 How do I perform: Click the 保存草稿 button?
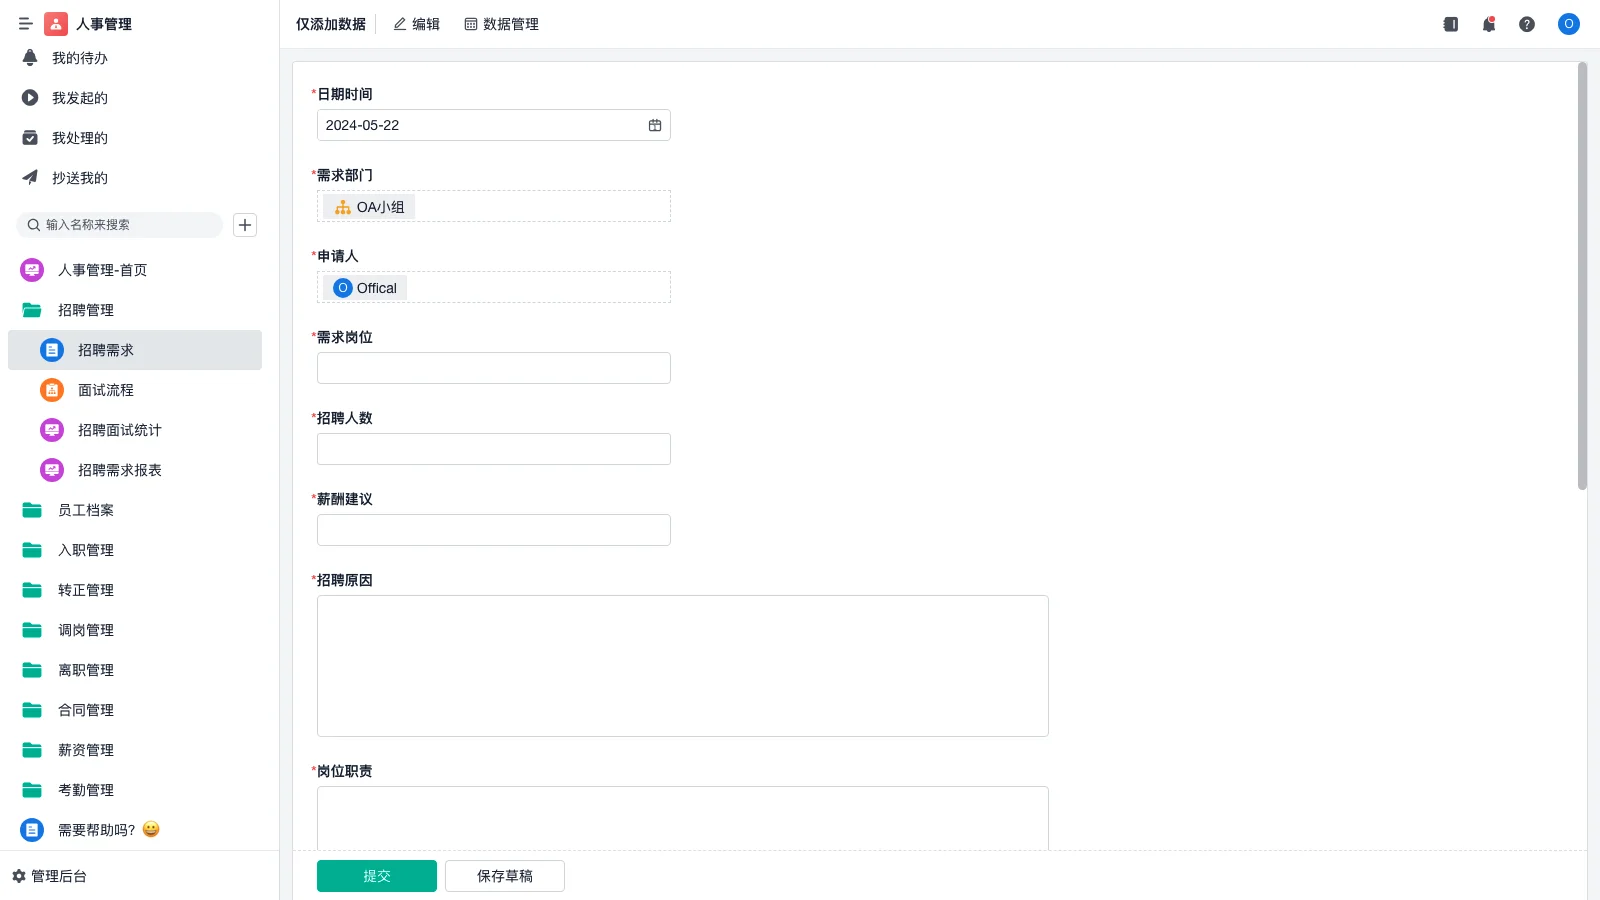coord(505,876)
